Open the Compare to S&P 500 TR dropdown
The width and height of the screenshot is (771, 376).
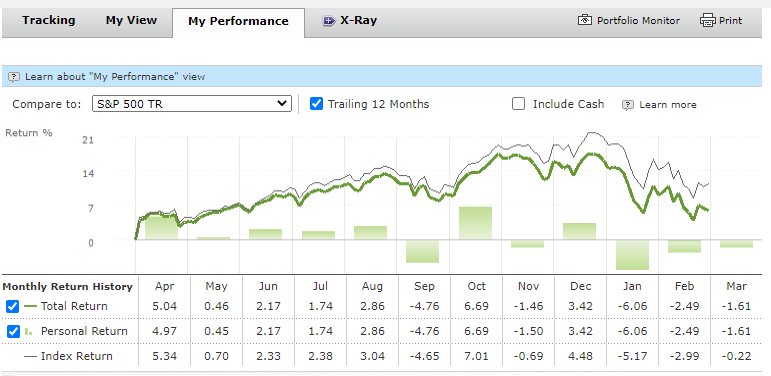192,104
